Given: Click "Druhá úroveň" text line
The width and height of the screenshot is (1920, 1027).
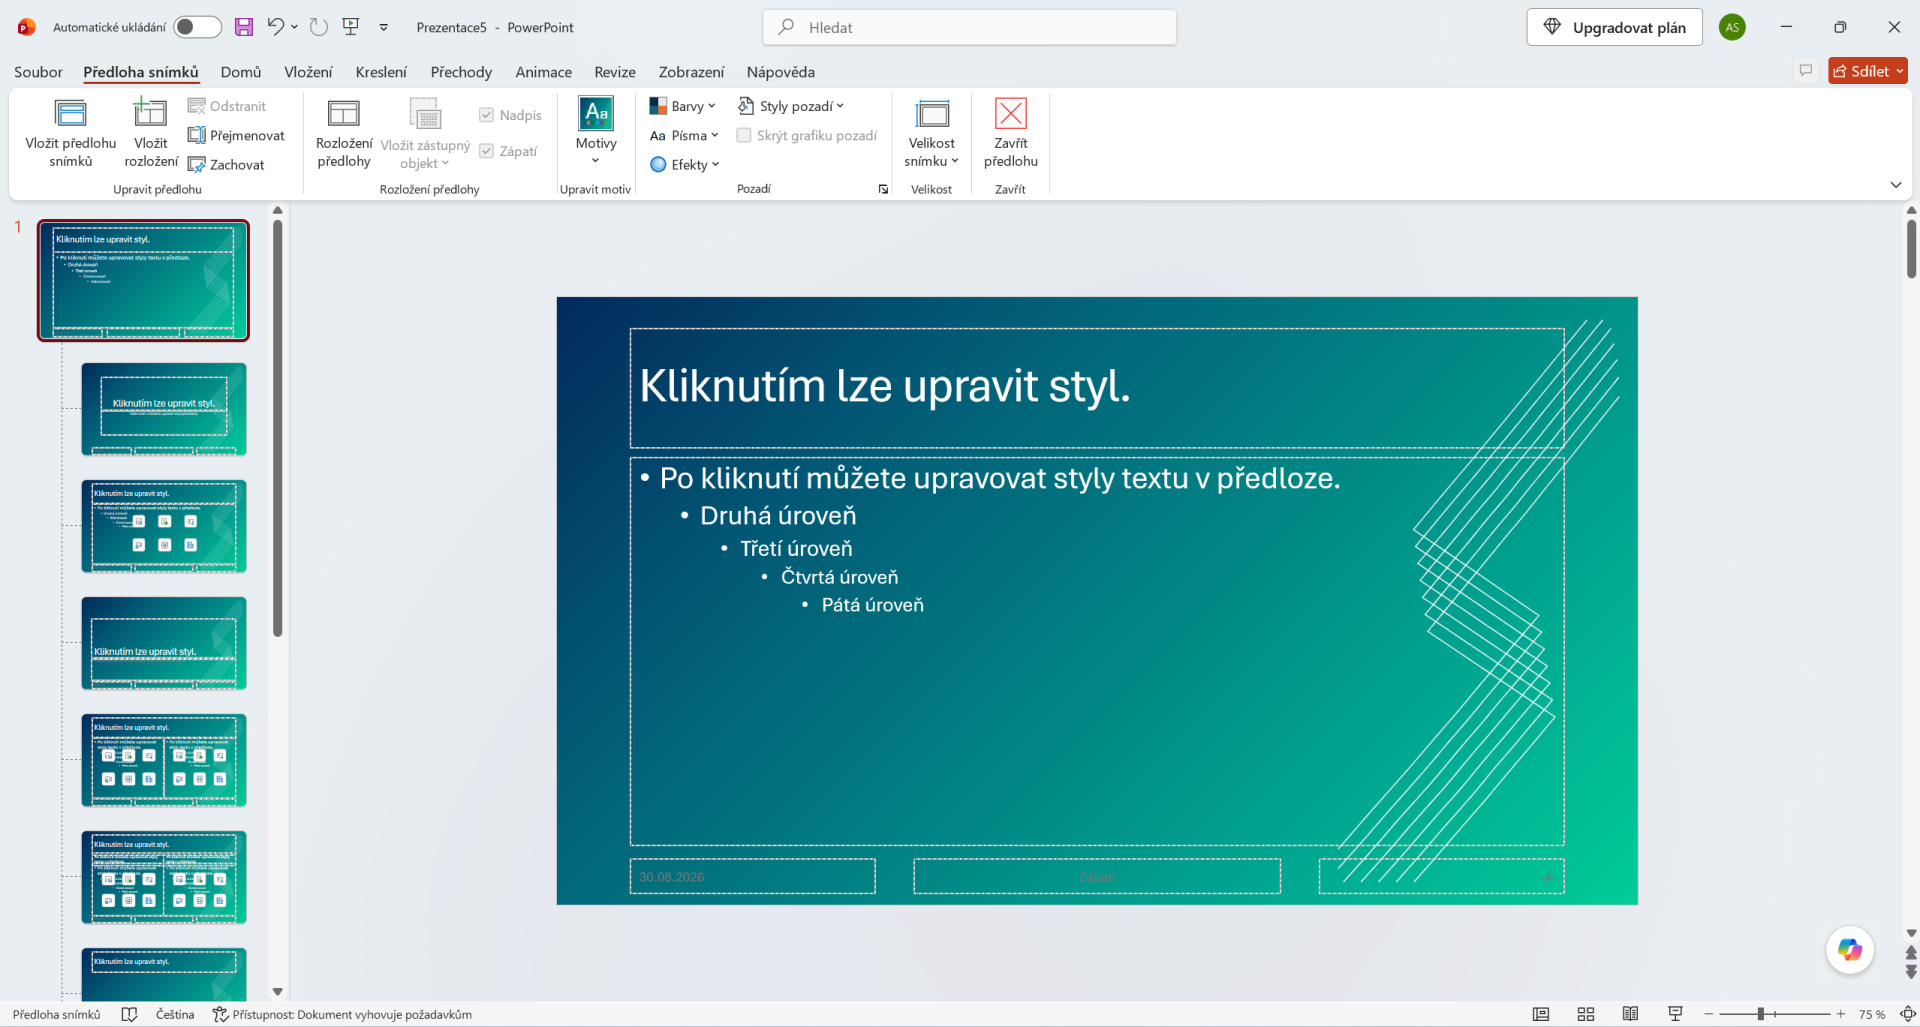Looking at the screenshot, I should pyautogui.click(x=778, y=516).
